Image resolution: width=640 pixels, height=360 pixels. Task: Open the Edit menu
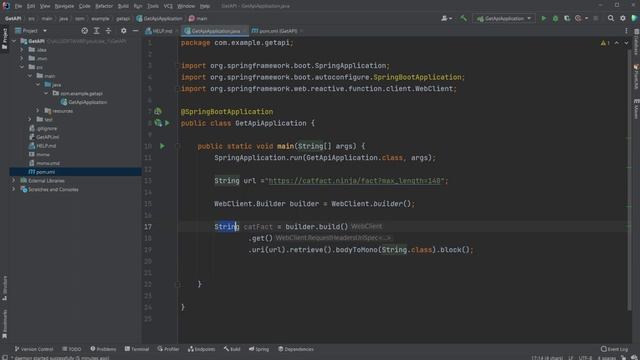pos(31,6)
